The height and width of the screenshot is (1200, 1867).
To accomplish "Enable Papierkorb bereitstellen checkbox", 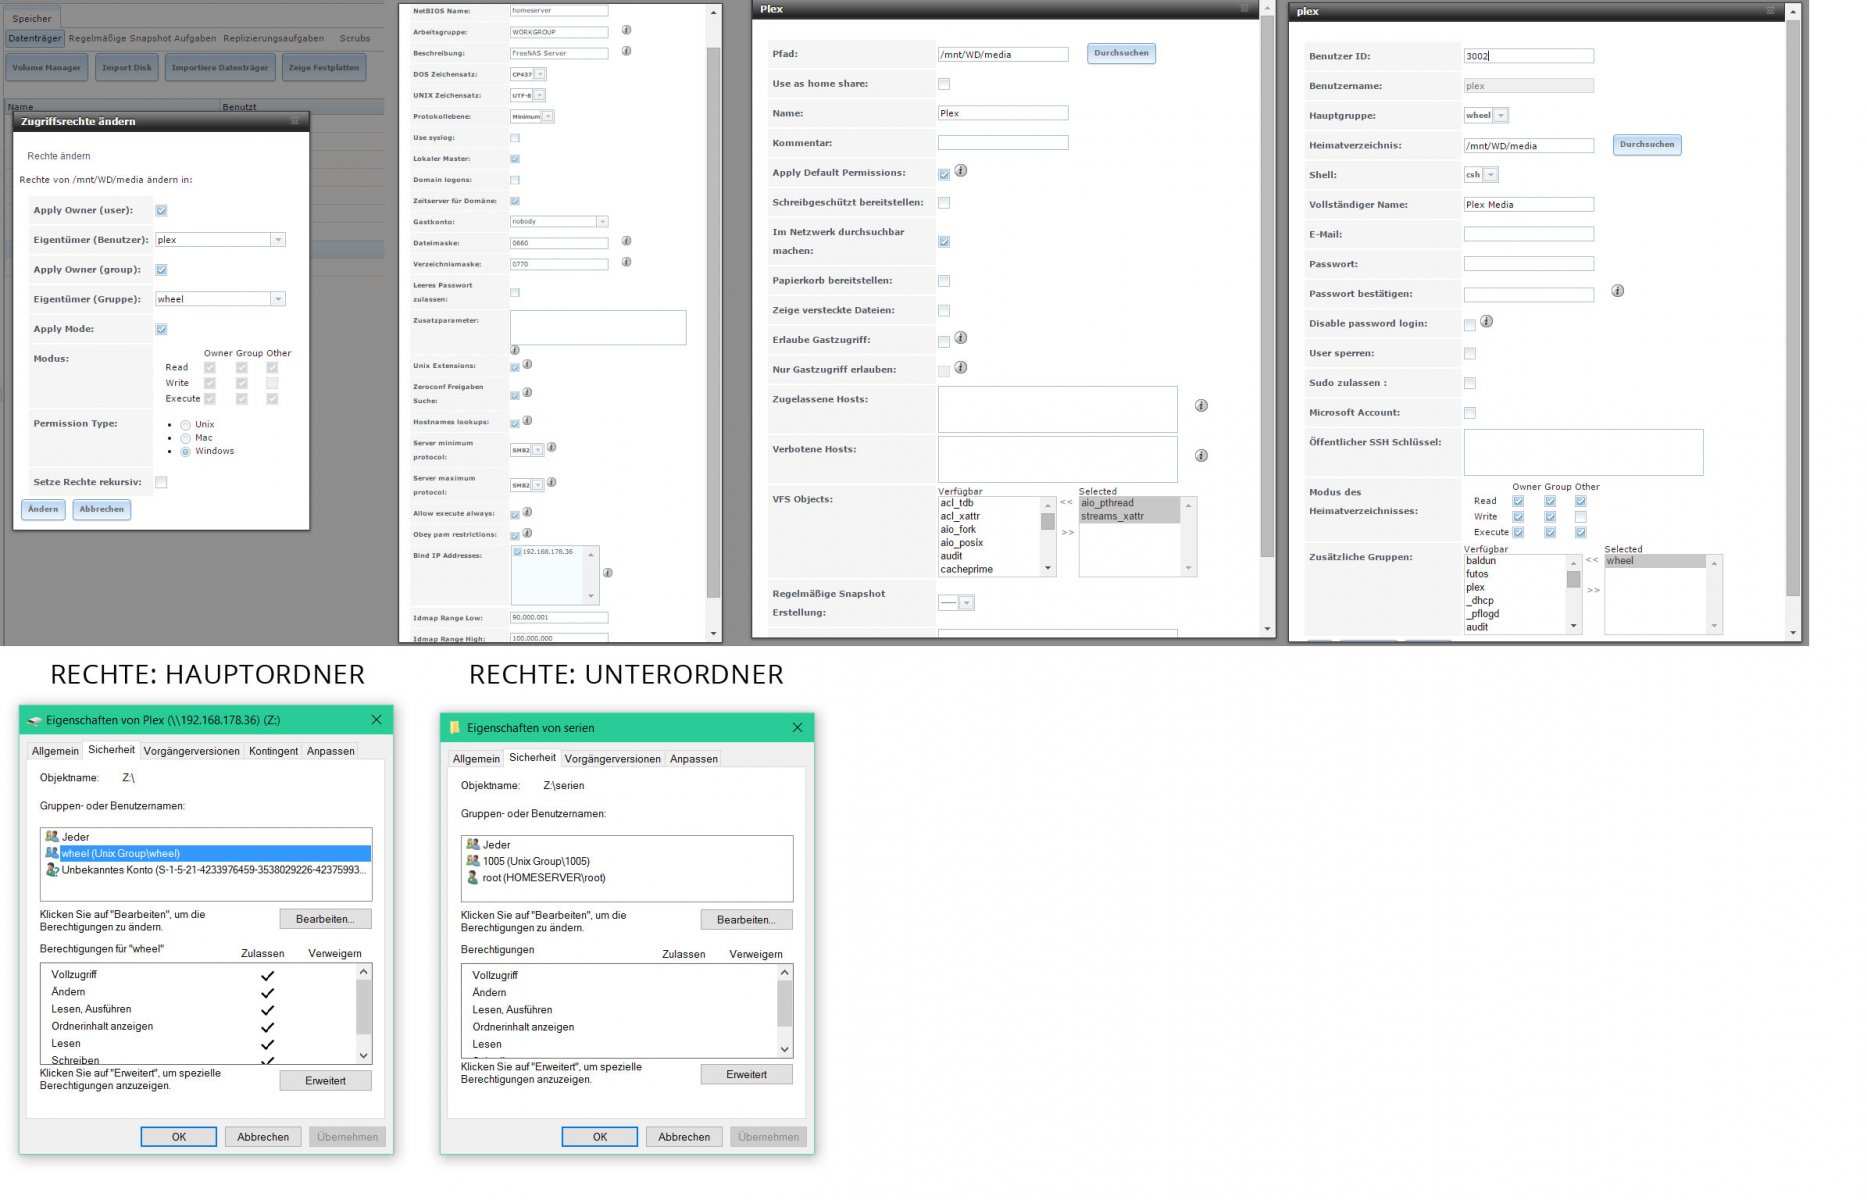I will click(944, 281).
